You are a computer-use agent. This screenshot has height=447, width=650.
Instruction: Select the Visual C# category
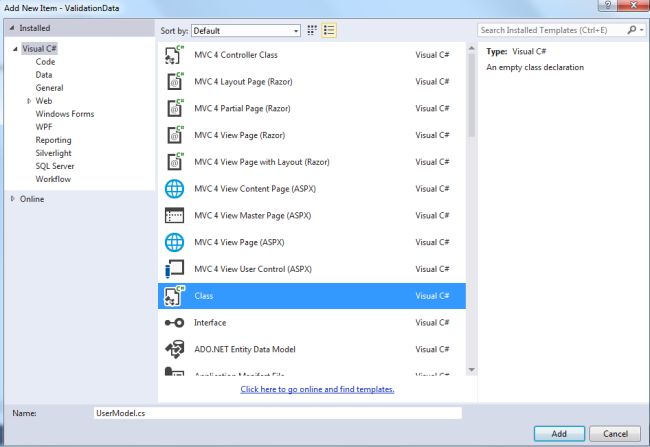[x=39, y=49]
